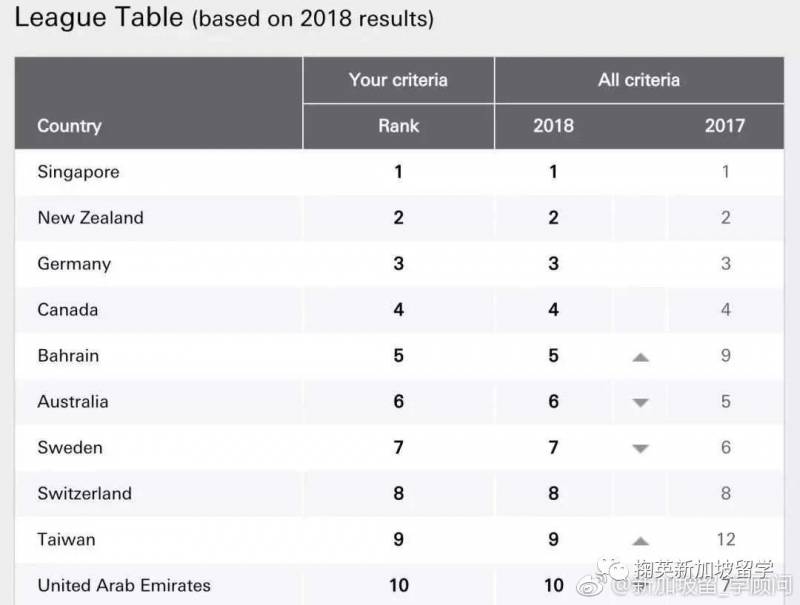Select the Country column header
Image resolution: width=800 pixels, height=605 pixels.
[69, 126]
